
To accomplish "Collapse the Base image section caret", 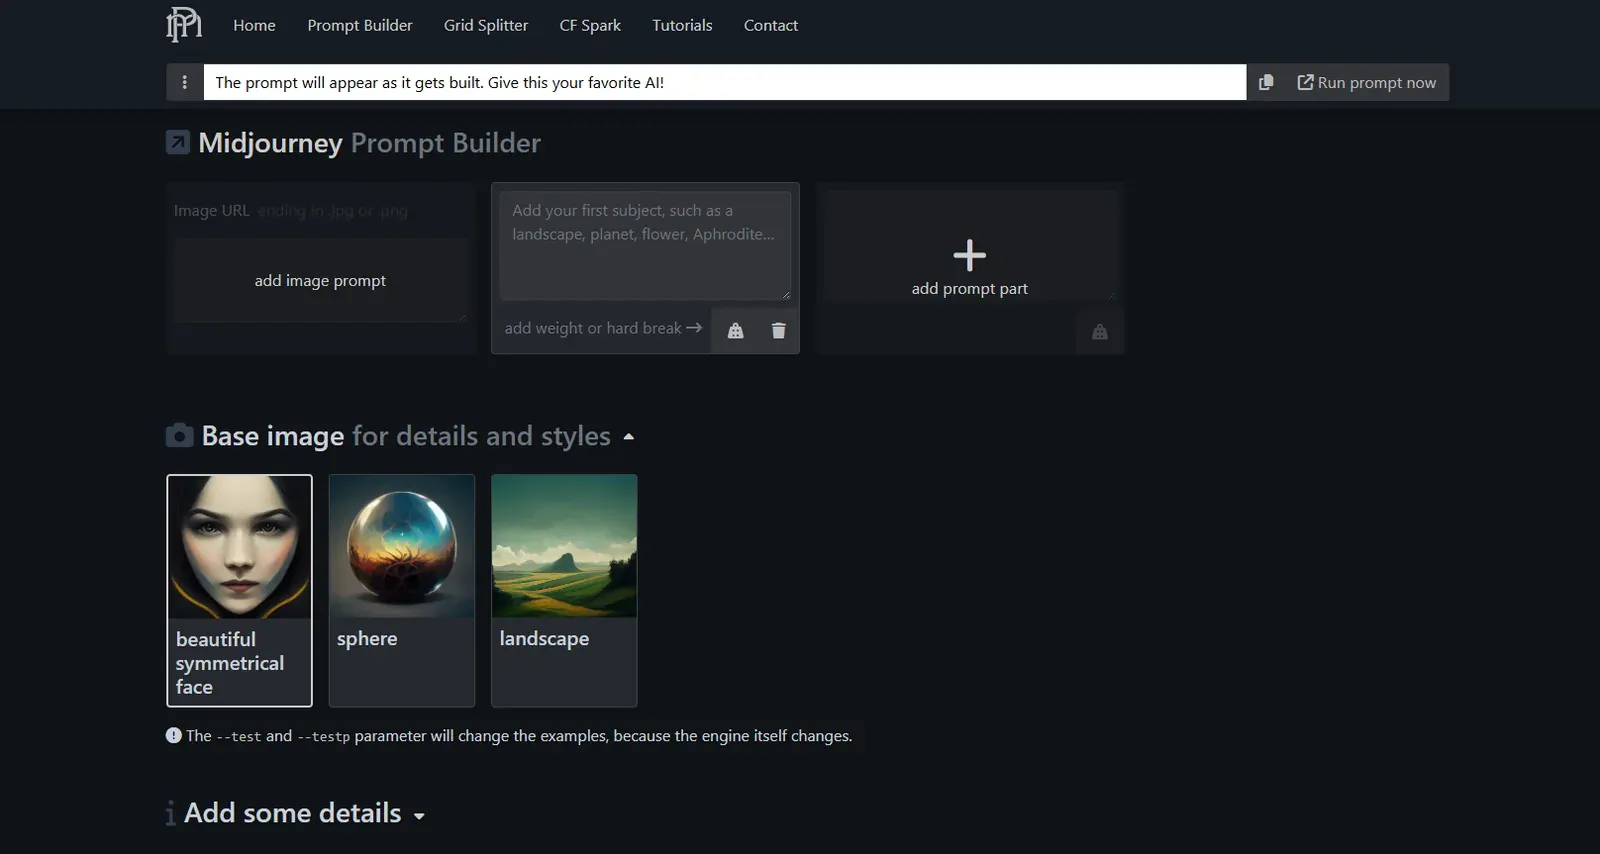I will tap(629, 436).
